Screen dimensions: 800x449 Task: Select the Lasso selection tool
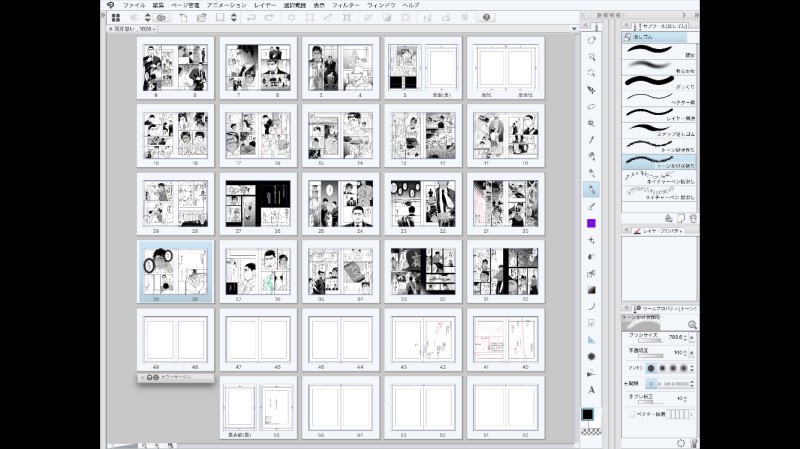tap(591, 107)
